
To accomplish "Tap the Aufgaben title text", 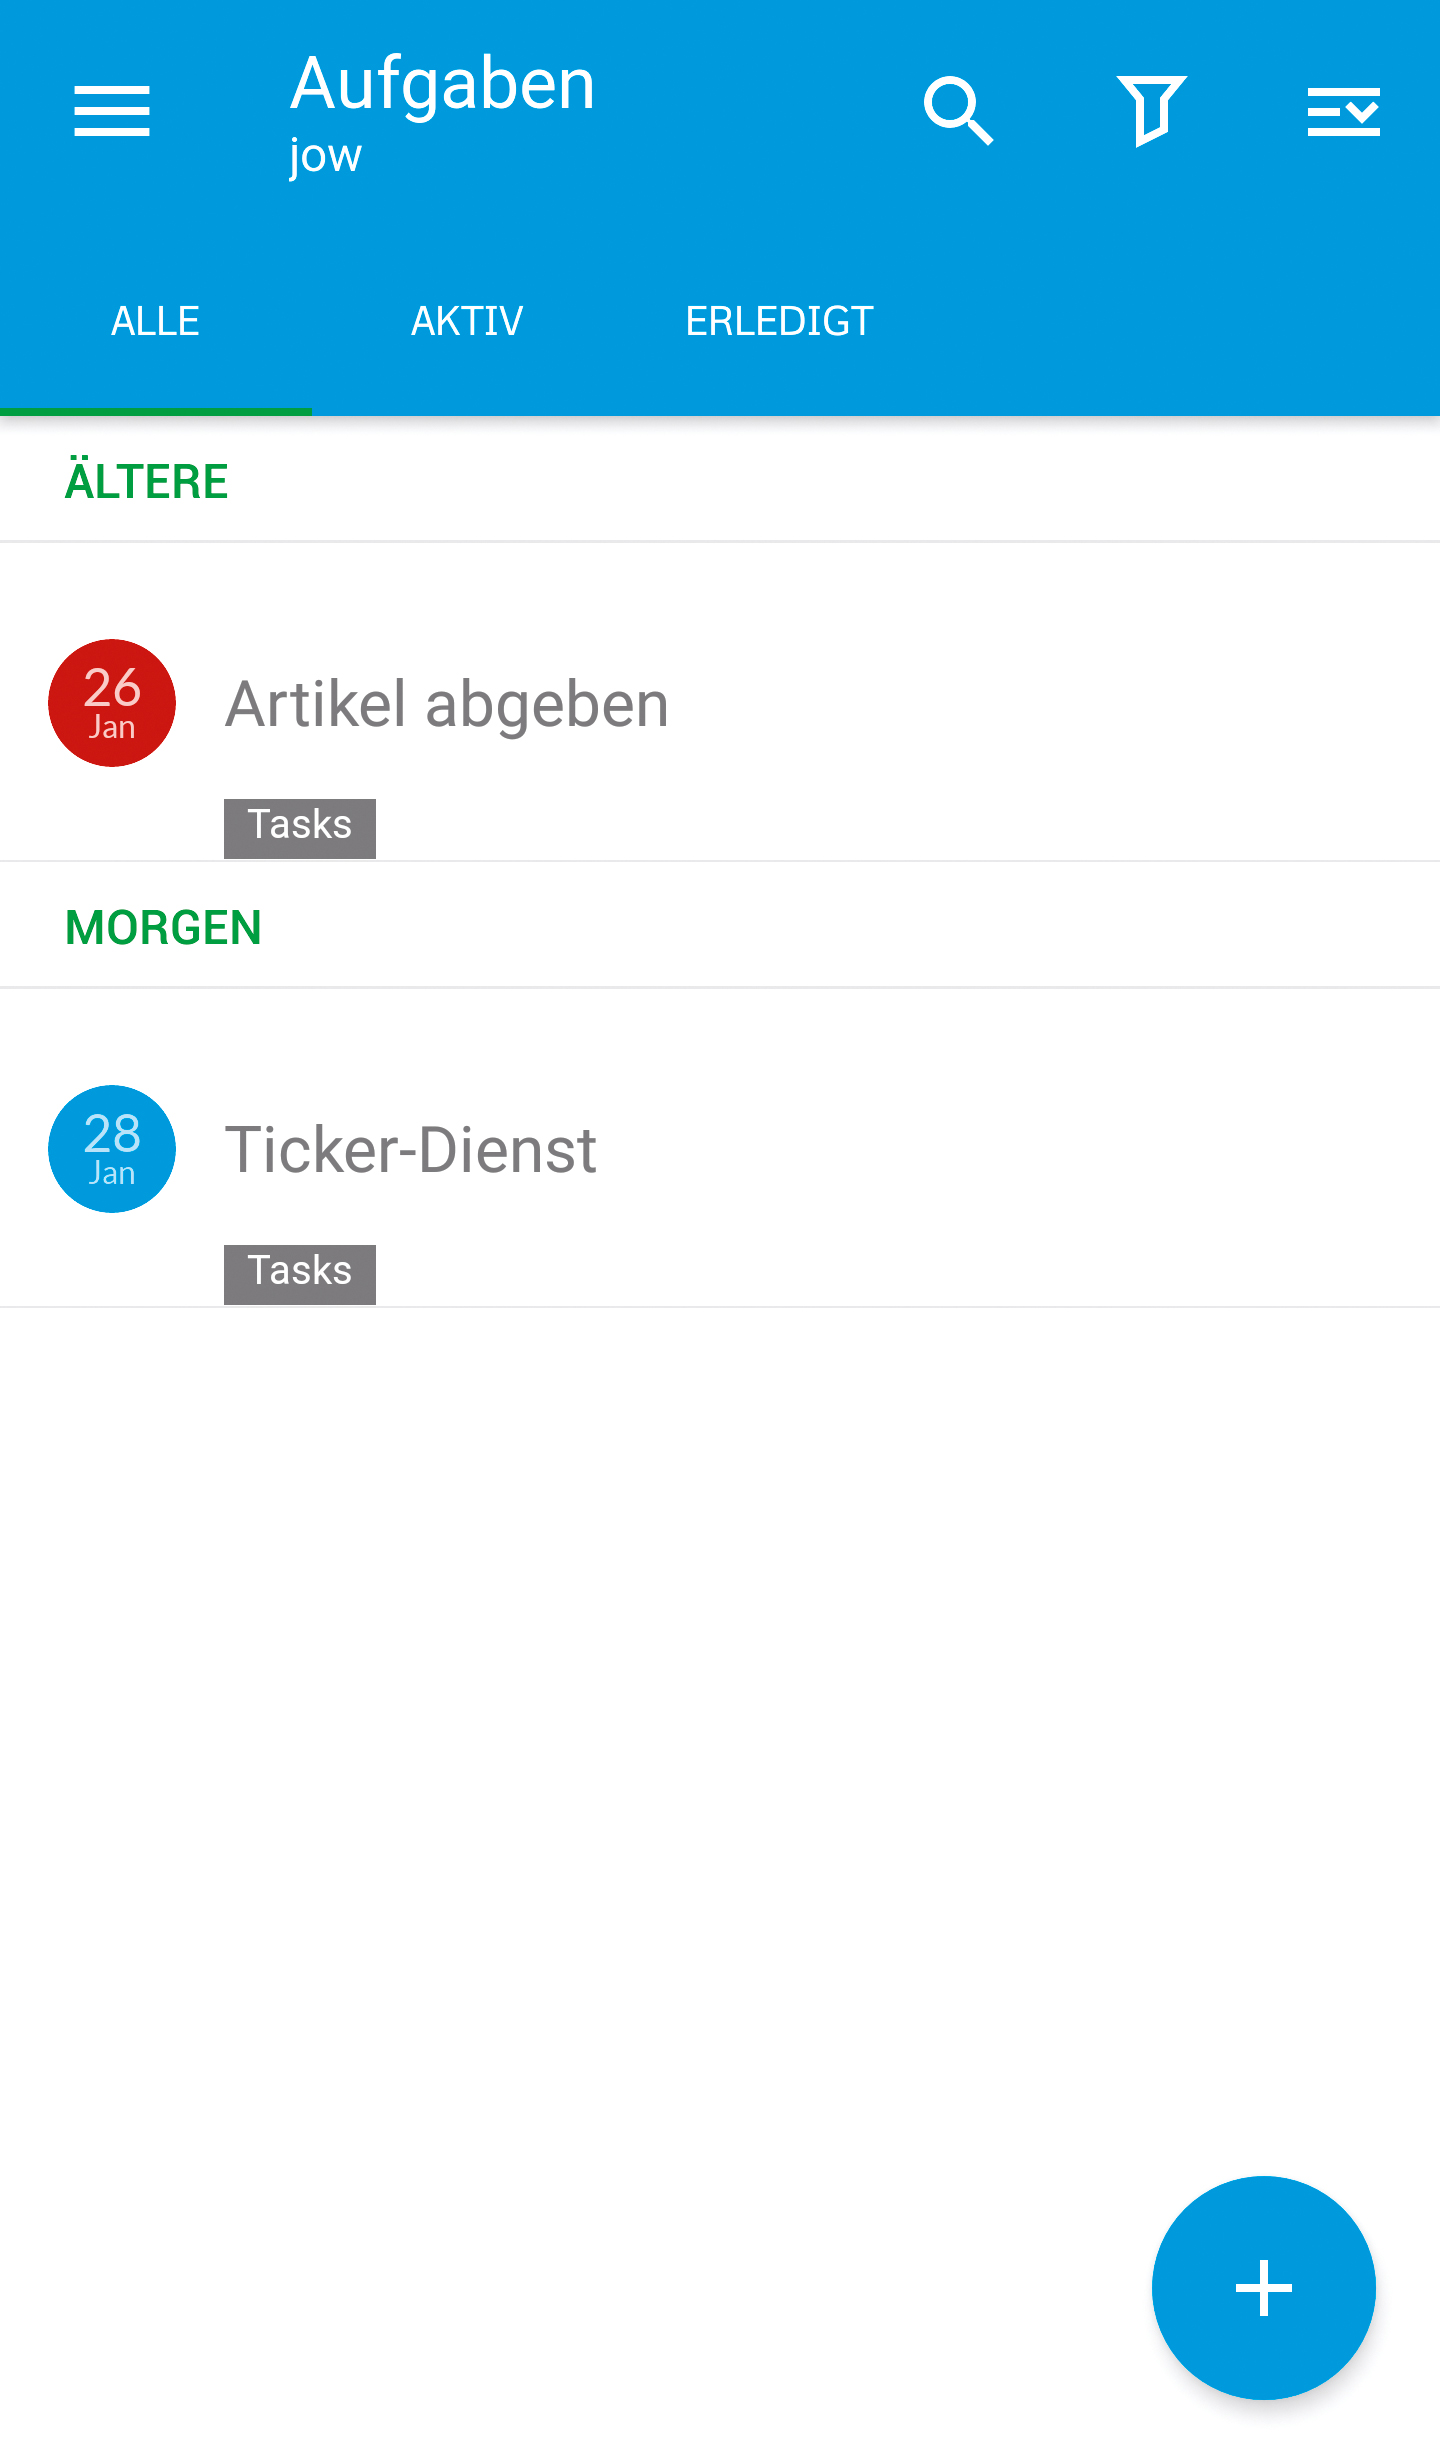I will (443, 84).
